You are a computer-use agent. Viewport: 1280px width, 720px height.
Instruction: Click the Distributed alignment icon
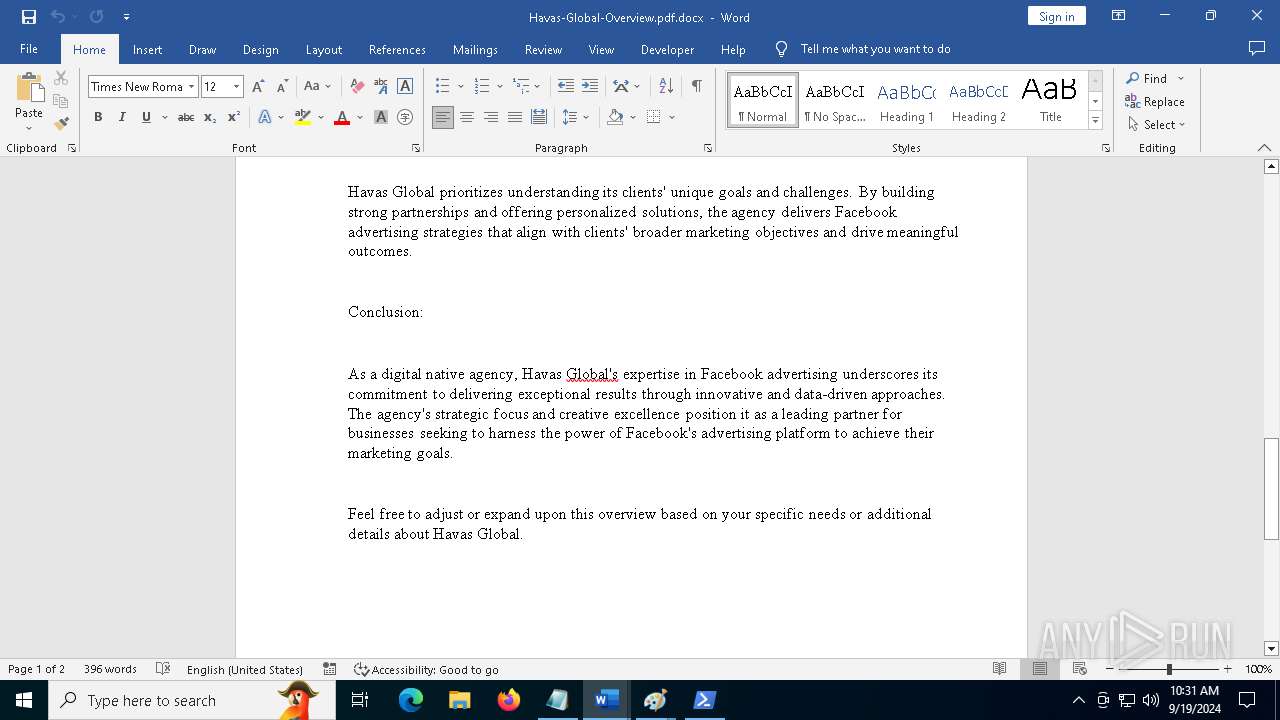539,118
